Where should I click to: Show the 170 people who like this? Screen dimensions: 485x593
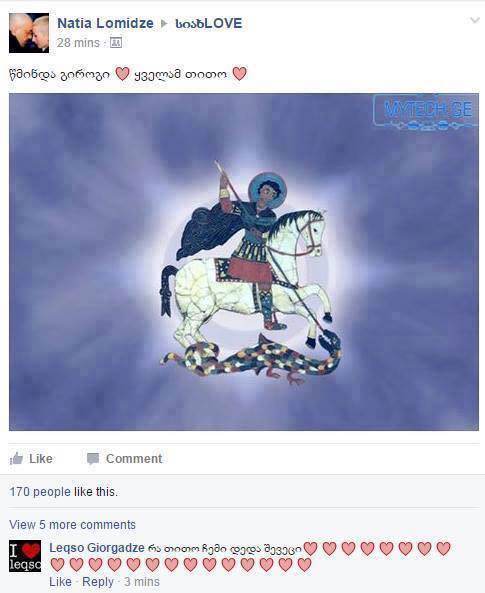point(40,492)
